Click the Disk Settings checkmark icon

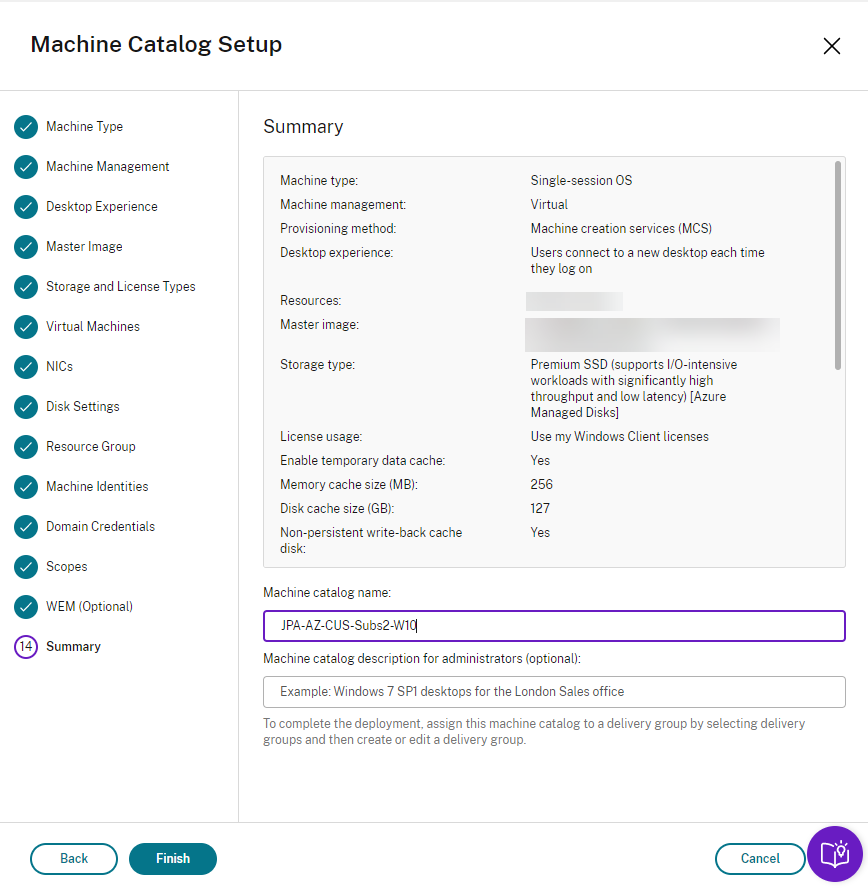pyautogui.click(x=26, y=407)
